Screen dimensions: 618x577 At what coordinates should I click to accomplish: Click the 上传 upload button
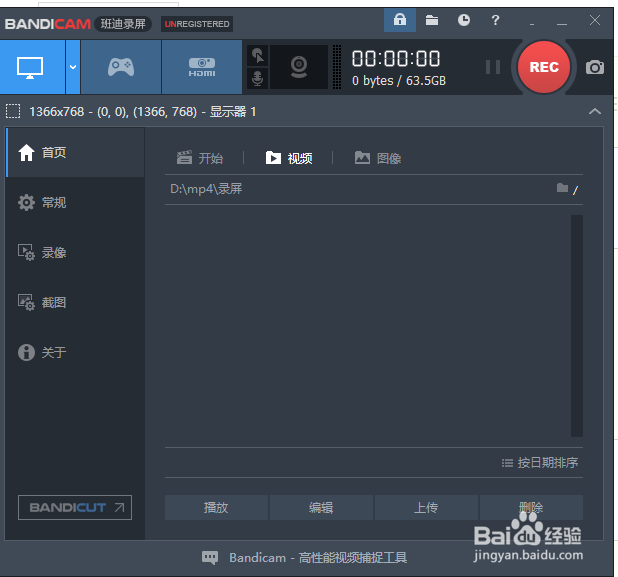[x=426, y=507]
